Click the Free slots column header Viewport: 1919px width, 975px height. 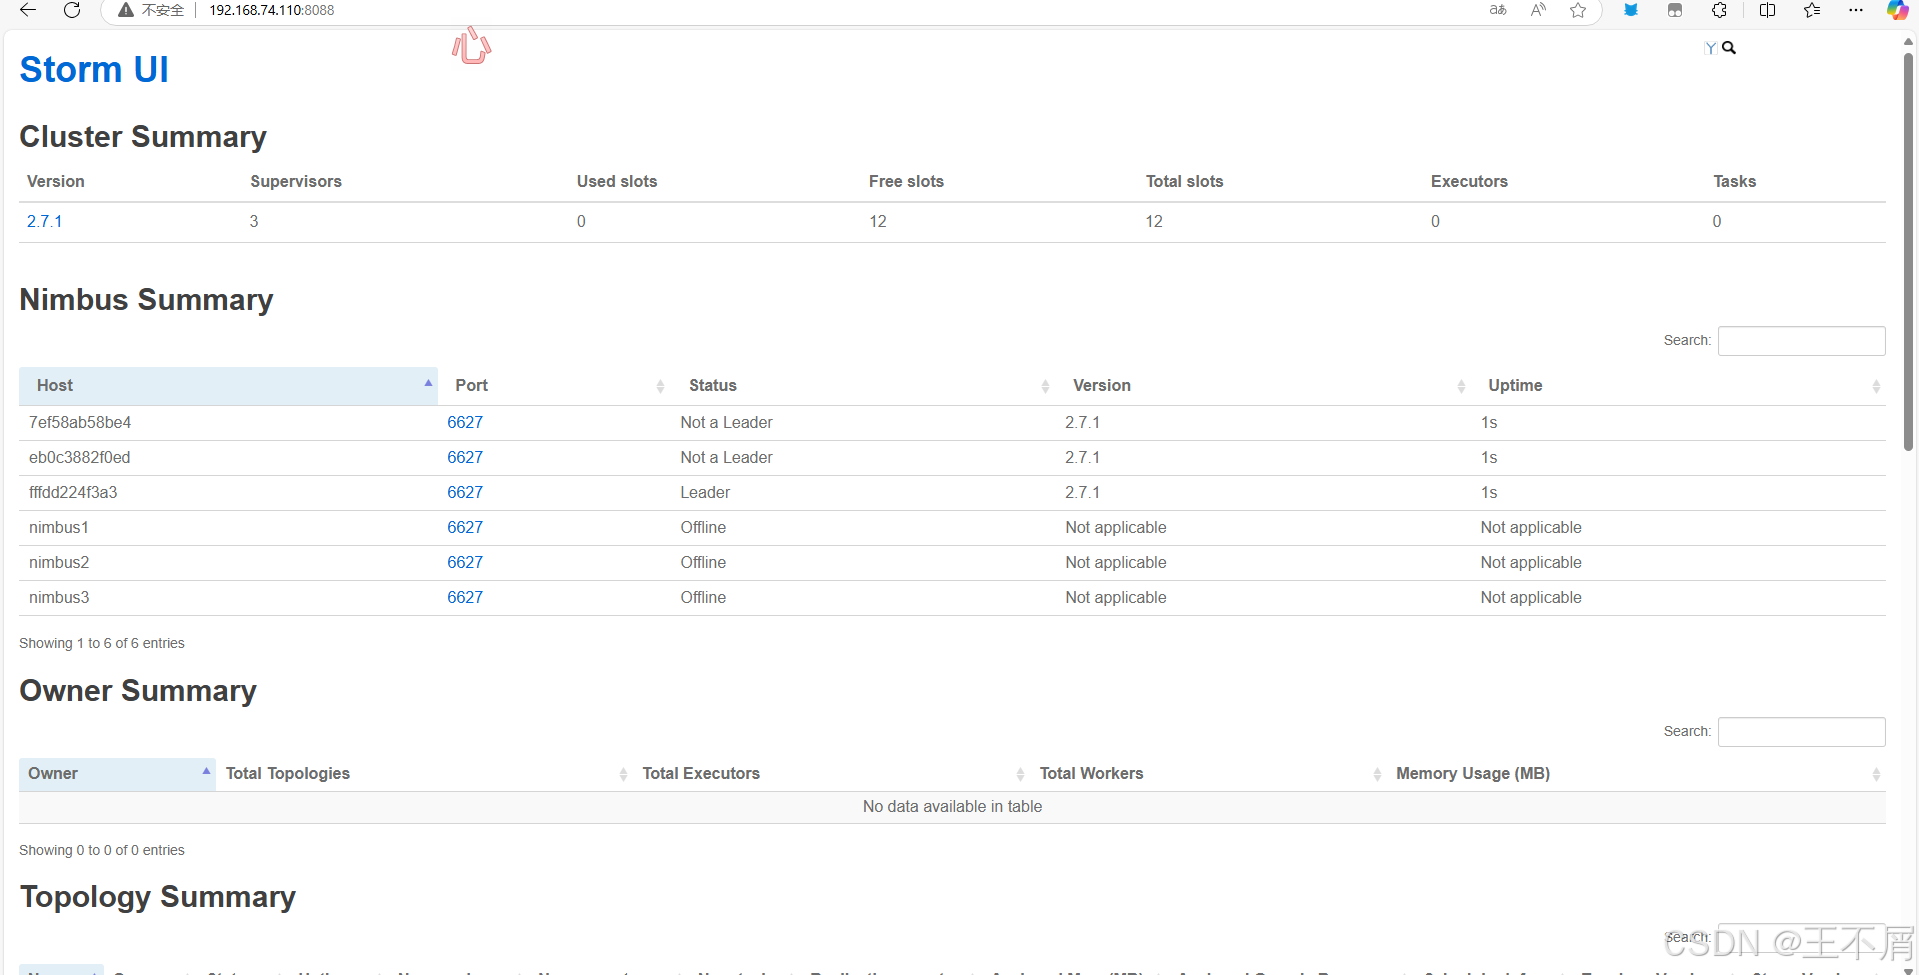coord(906,181)
